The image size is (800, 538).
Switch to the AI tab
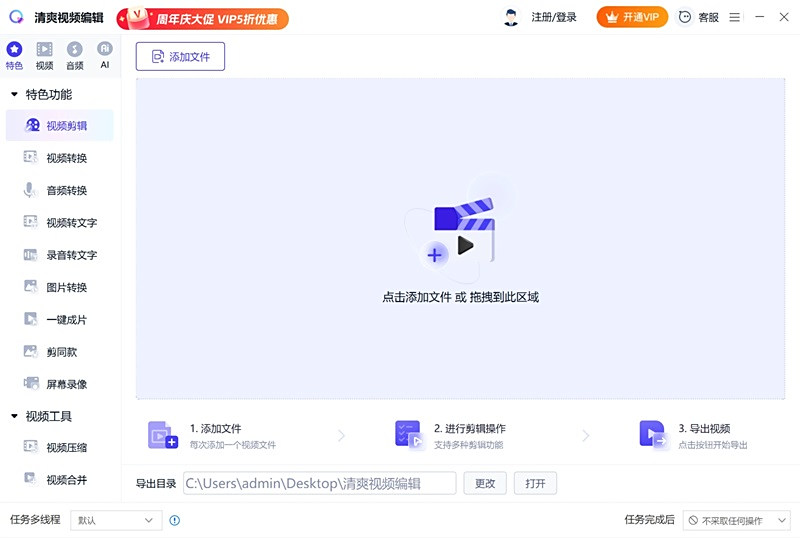(104, 56)
